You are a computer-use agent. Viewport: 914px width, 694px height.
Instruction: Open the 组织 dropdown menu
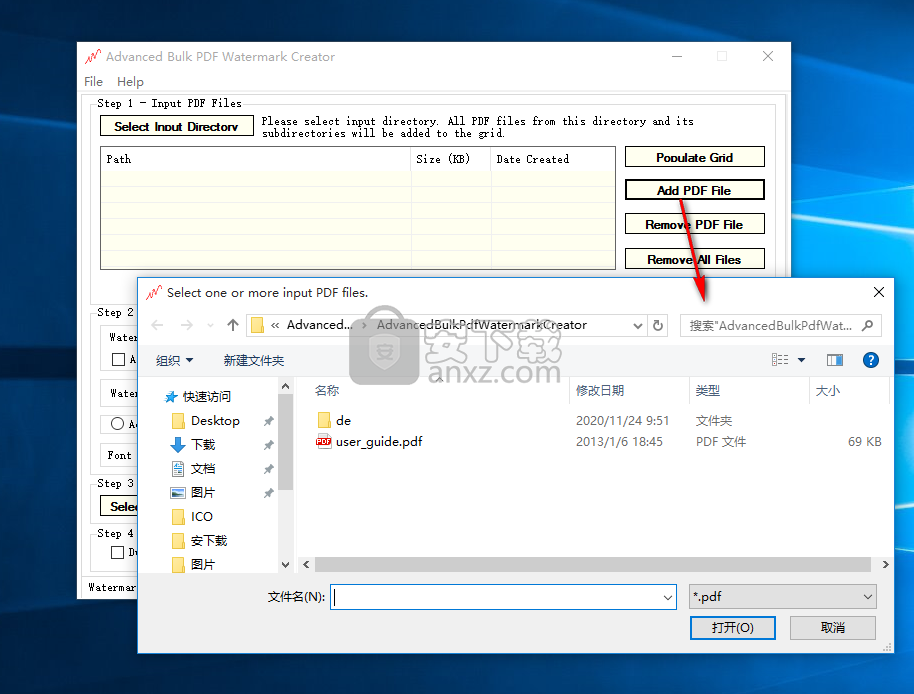coord(174,361)
